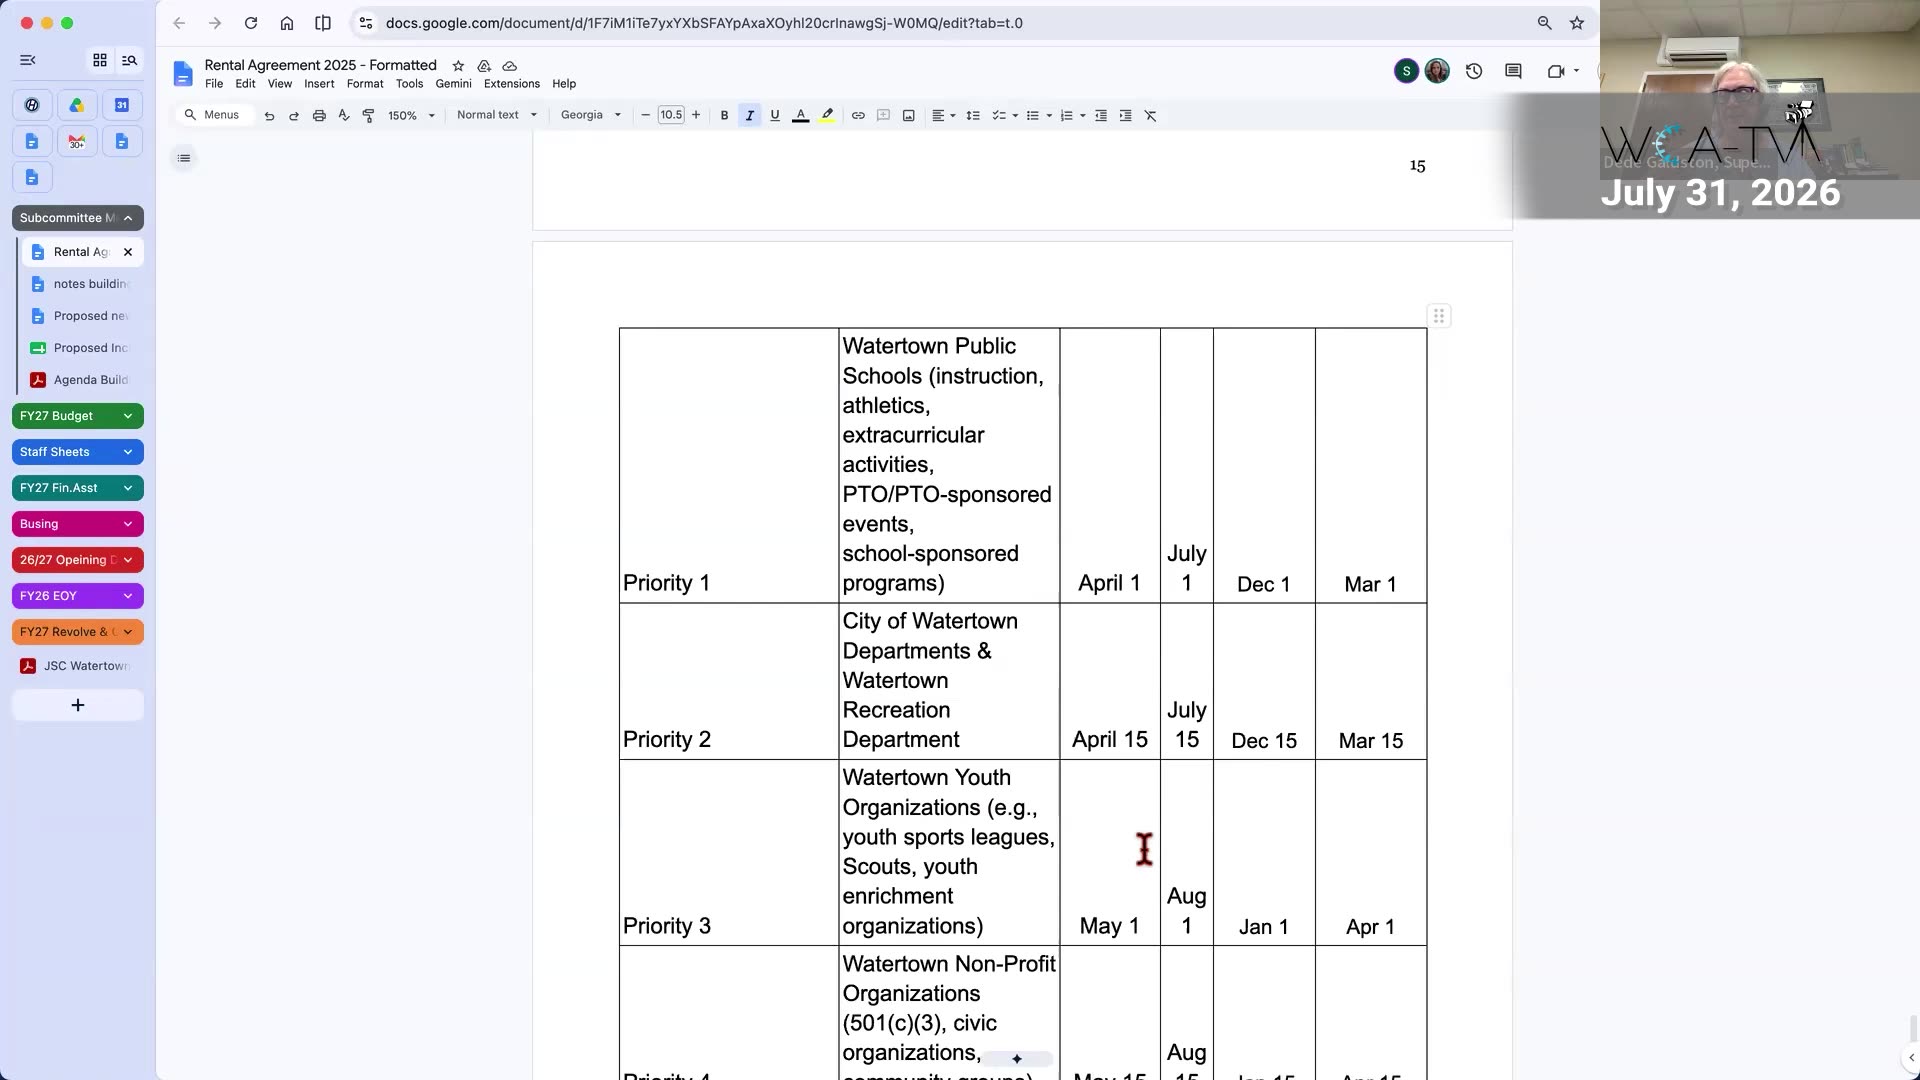The width and height of the screenshot is (1920, 1080).
Task: Edit the font size value 10.5
Action: click(x=671, y=116)
